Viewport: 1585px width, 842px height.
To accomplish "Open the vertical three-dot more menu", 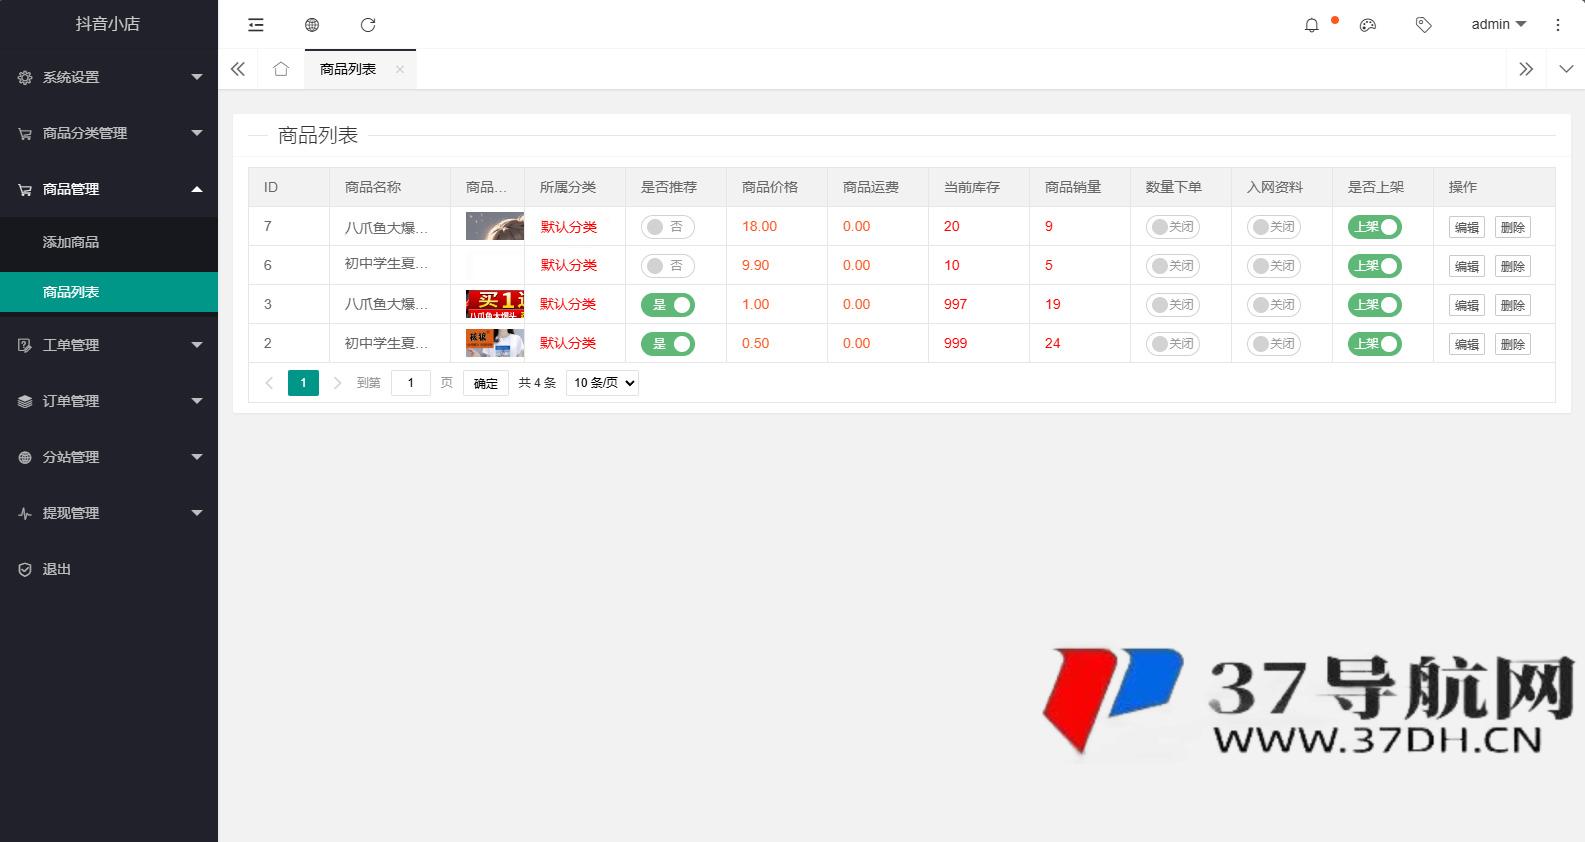I will point(1557,25).
